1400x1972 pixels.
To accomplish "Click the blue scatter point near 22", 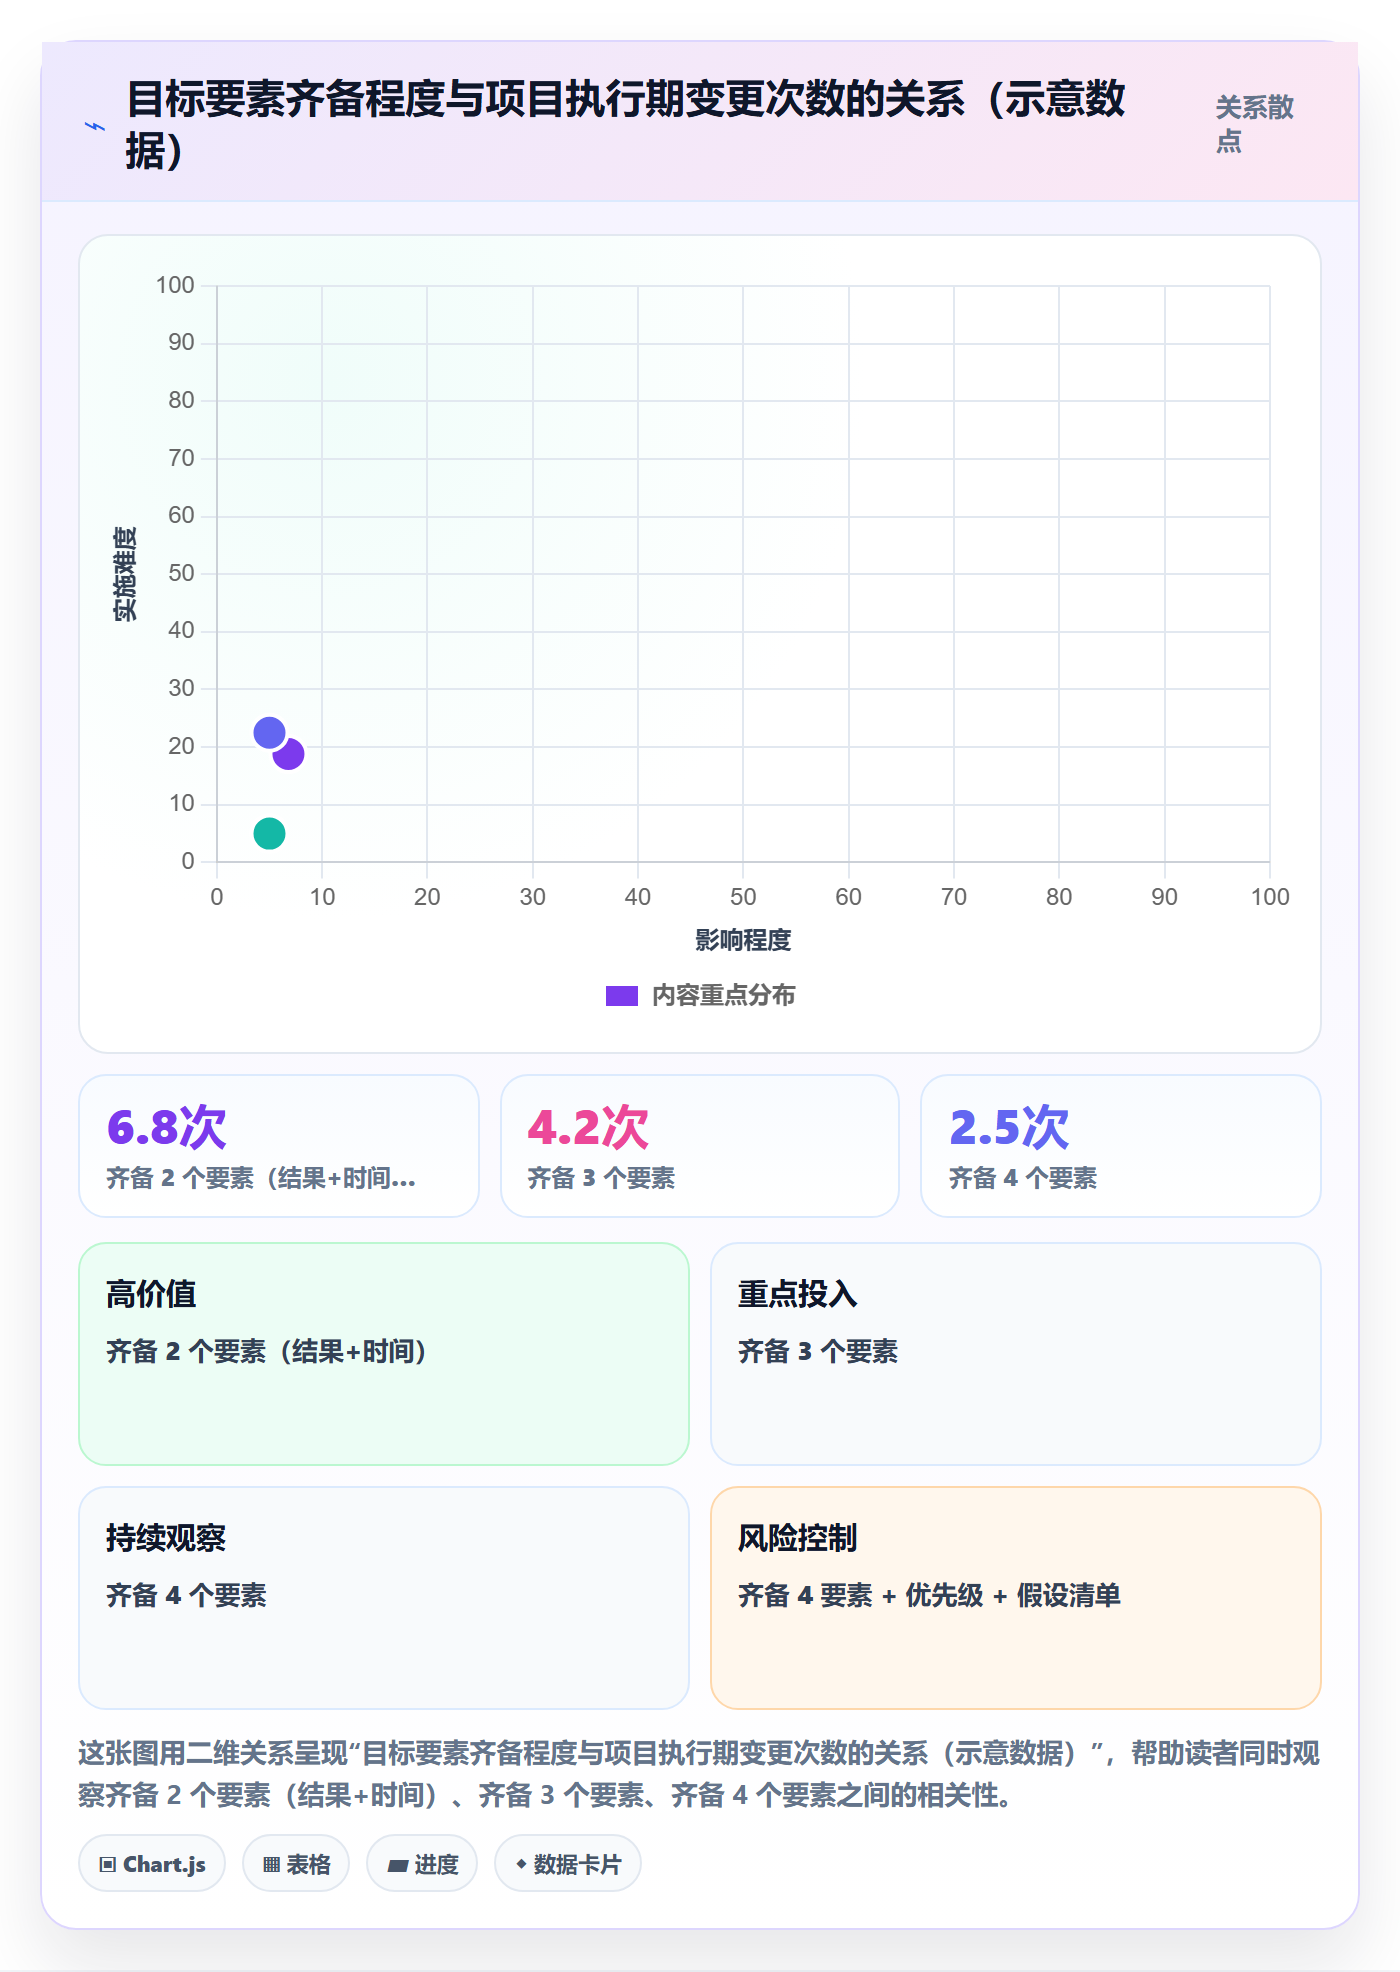I will coord(269,733).
